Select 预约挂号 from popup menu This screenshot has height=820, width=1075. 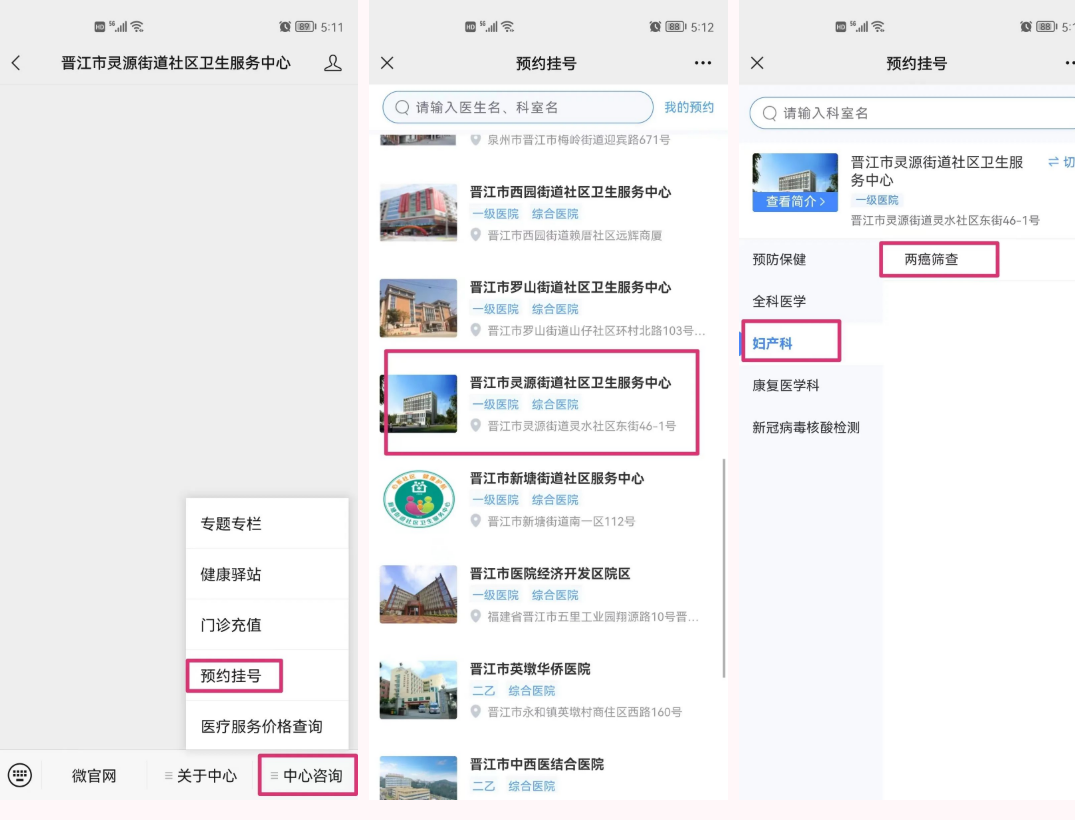coord(232,676)
